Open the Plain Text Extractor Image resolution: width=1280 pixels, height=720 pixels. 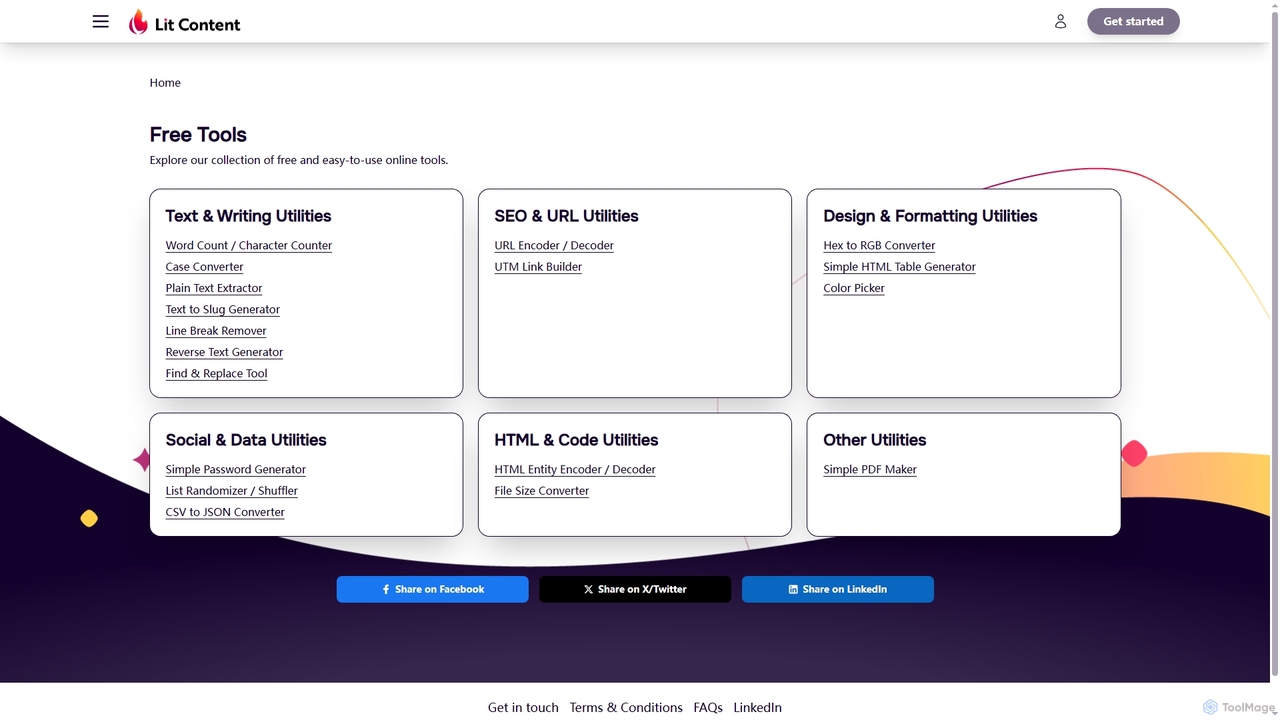pos(214,288)
